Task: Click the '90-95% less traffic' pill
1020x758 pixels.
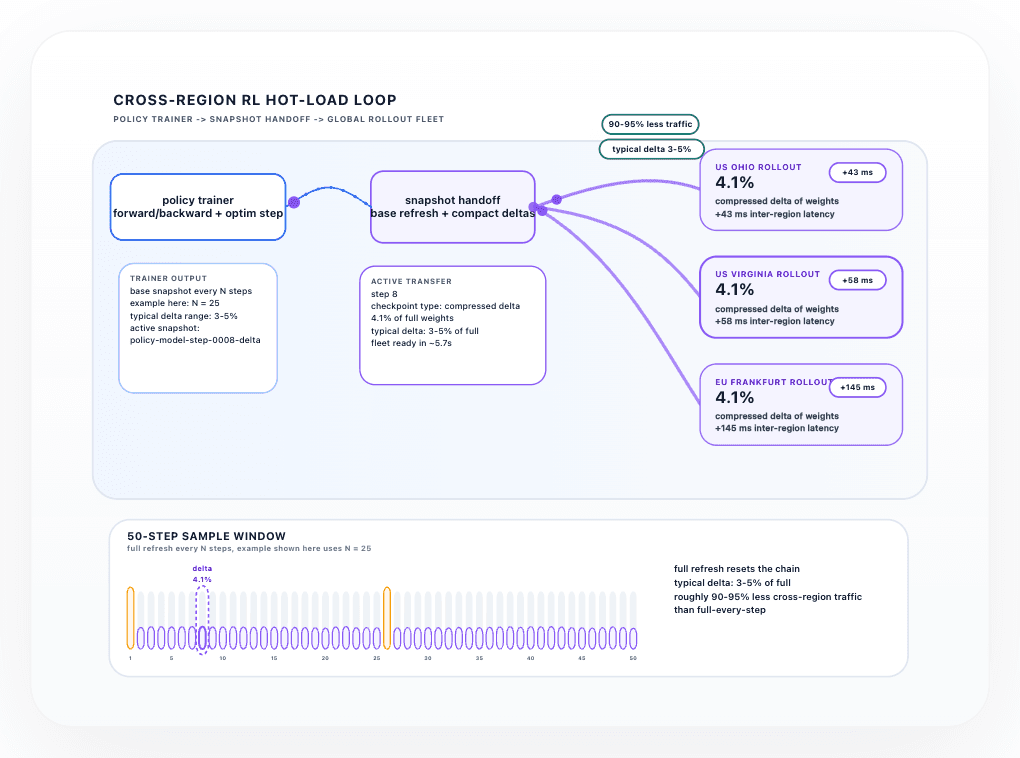Action: [650, 124]
